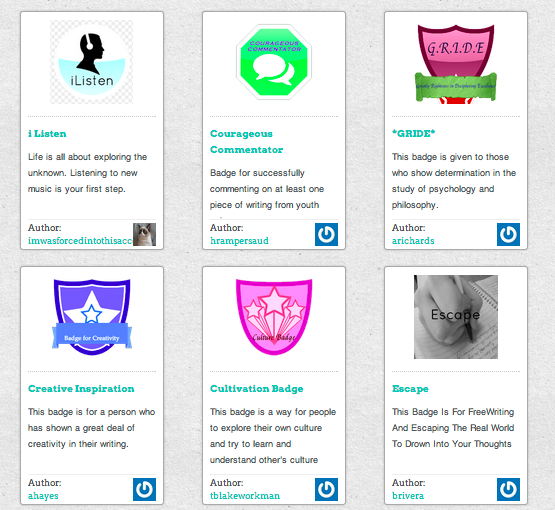
Task: Open the "*GRIDE*" badge title link
Action: point(413,134)
